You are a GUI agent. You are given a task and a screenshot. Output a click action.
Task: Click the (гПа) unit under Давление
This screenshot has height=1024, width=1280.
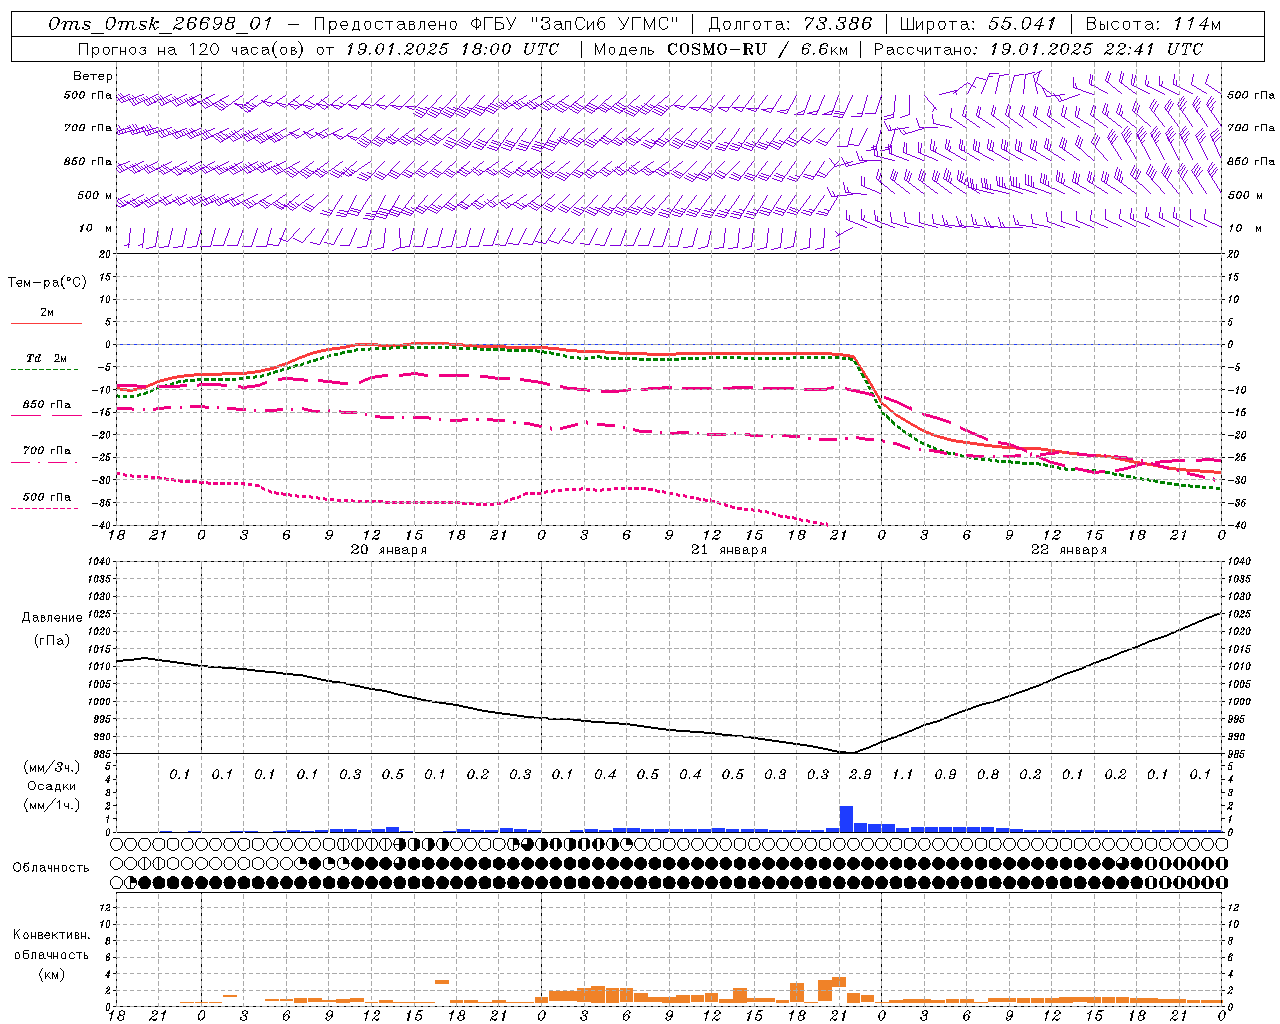tap(52, 641)
